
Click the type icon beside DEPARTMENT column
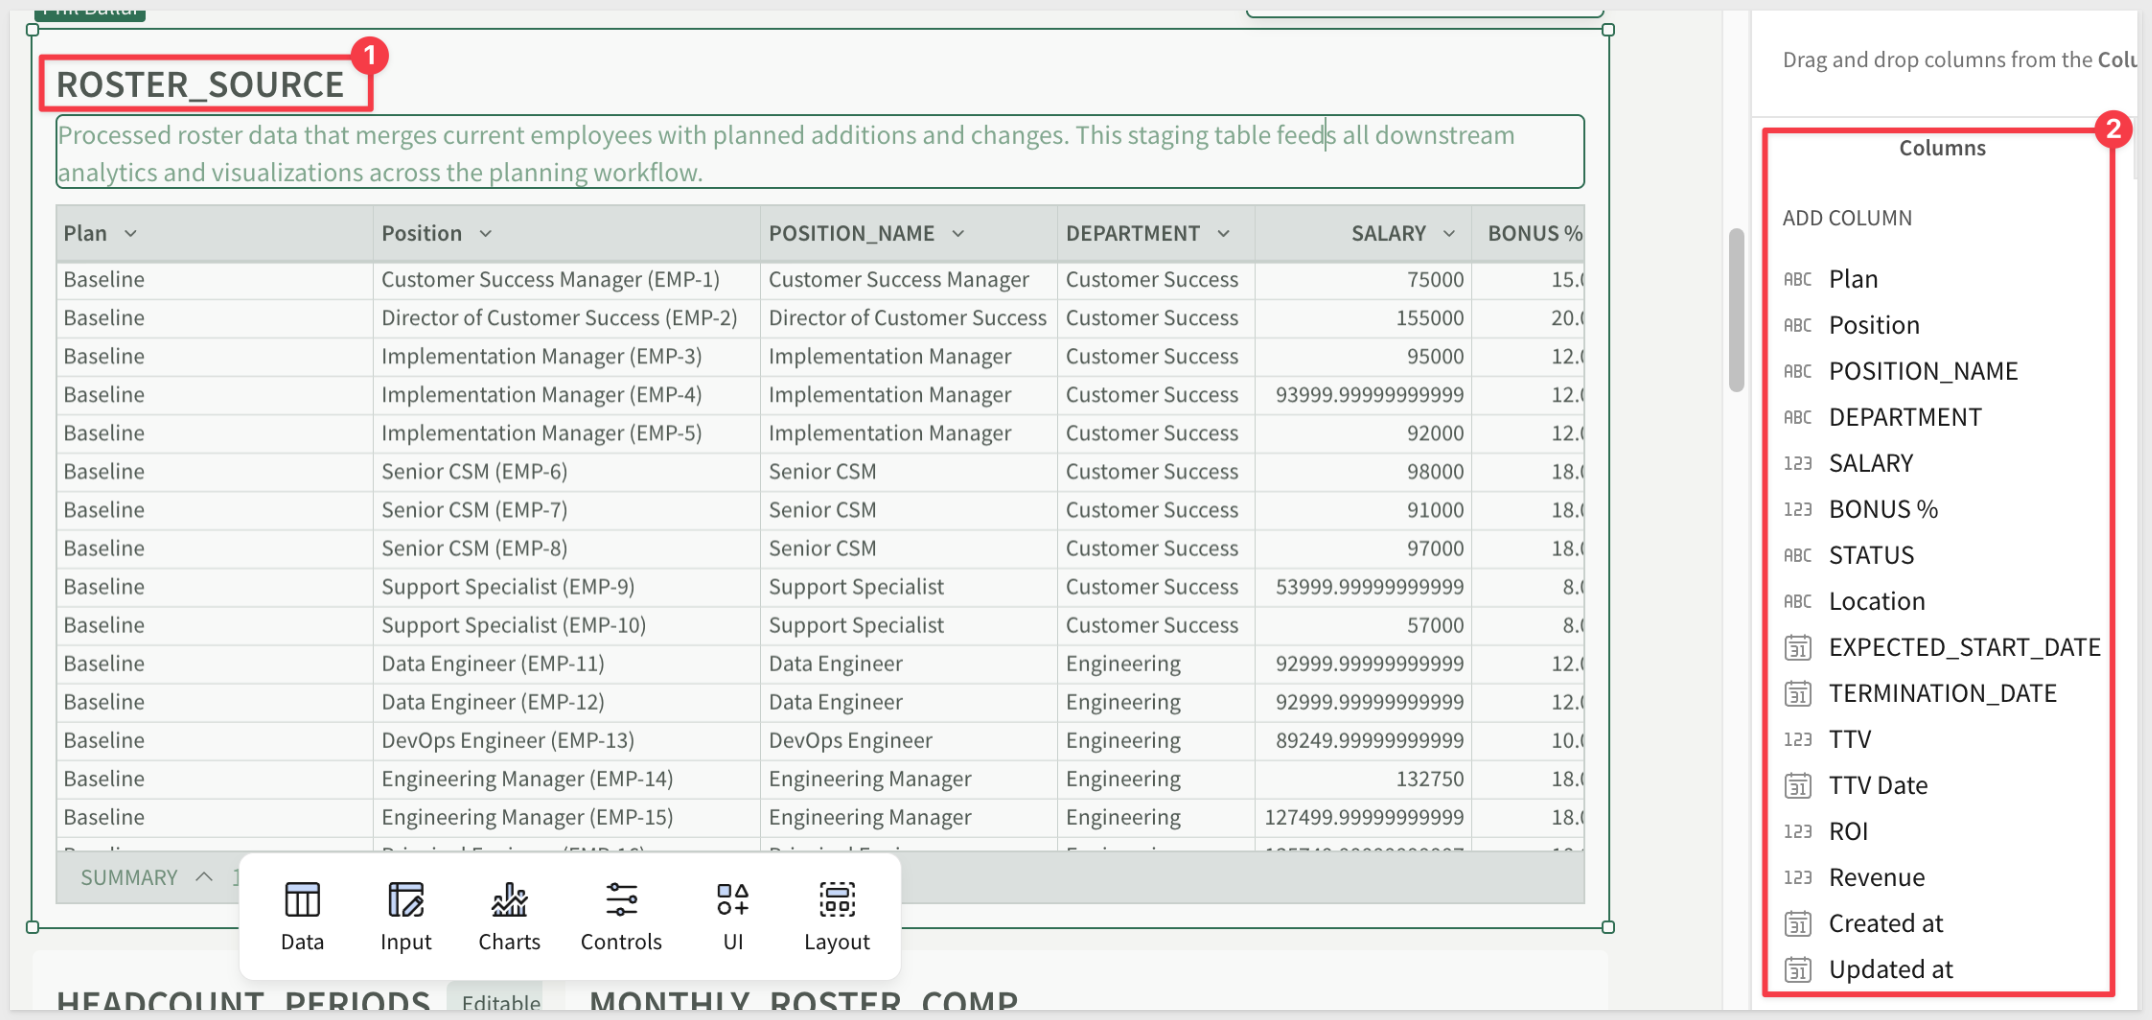1797,417
